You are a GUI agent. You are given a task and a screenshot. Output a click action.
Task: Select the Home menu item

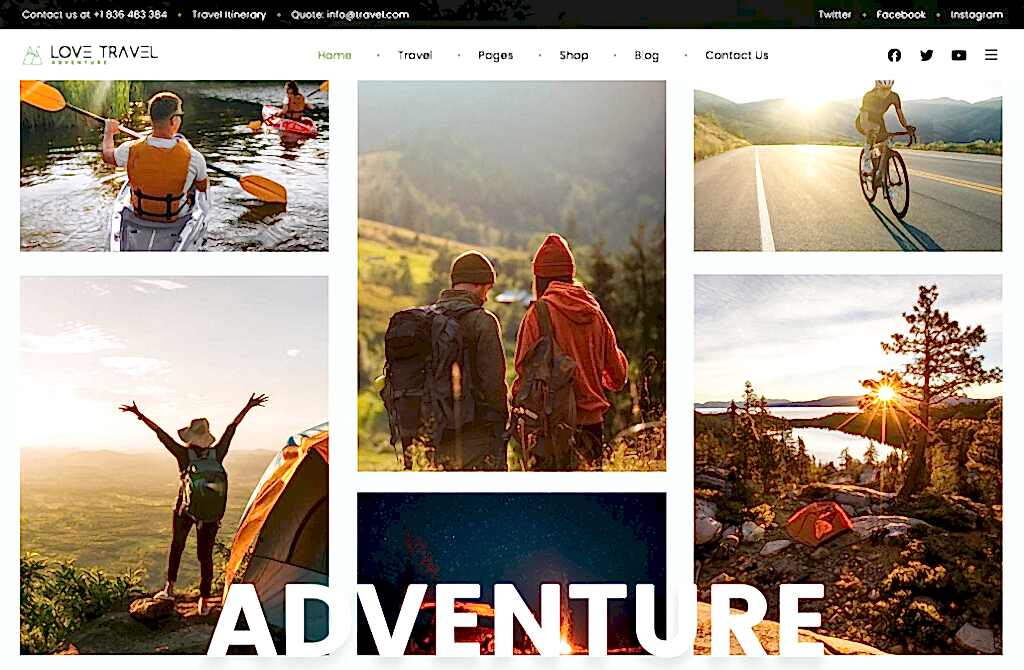click(334, 56)
